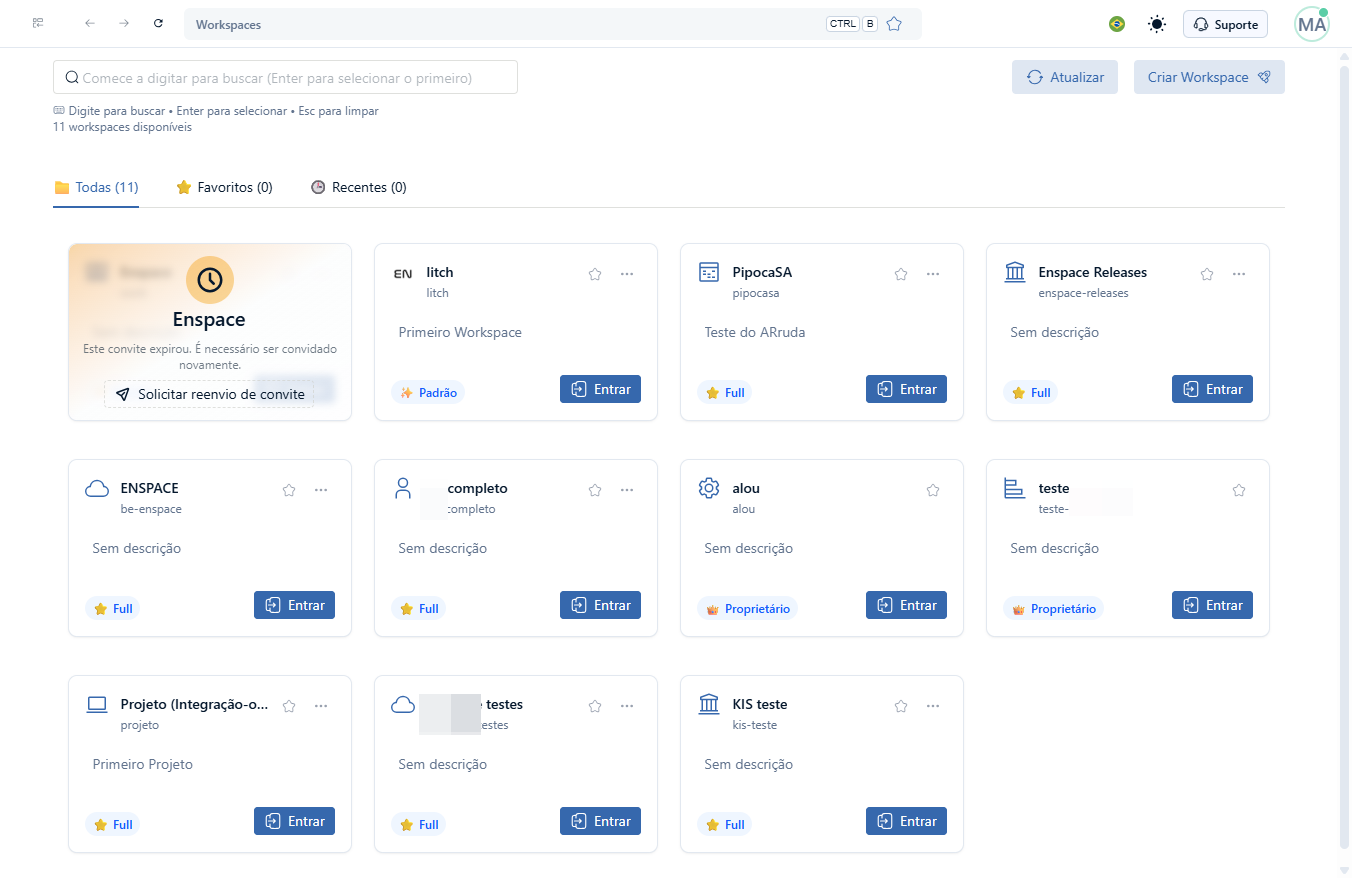Open three-dot menu on ENSPACE card
The width and height of the screenshot is (1352, 878).
click(x=321, y=490)
